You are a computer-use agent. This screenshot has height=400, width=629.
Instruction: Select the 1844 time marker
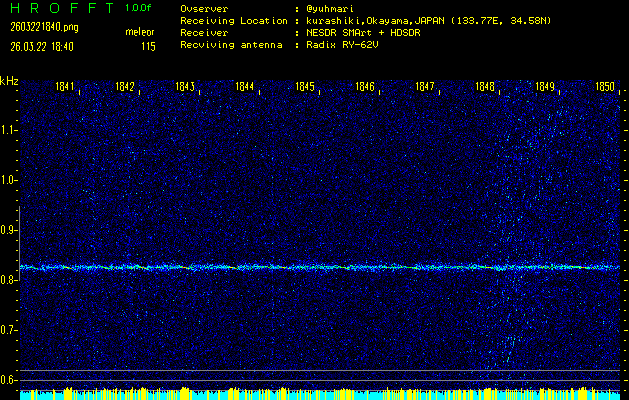244,87
